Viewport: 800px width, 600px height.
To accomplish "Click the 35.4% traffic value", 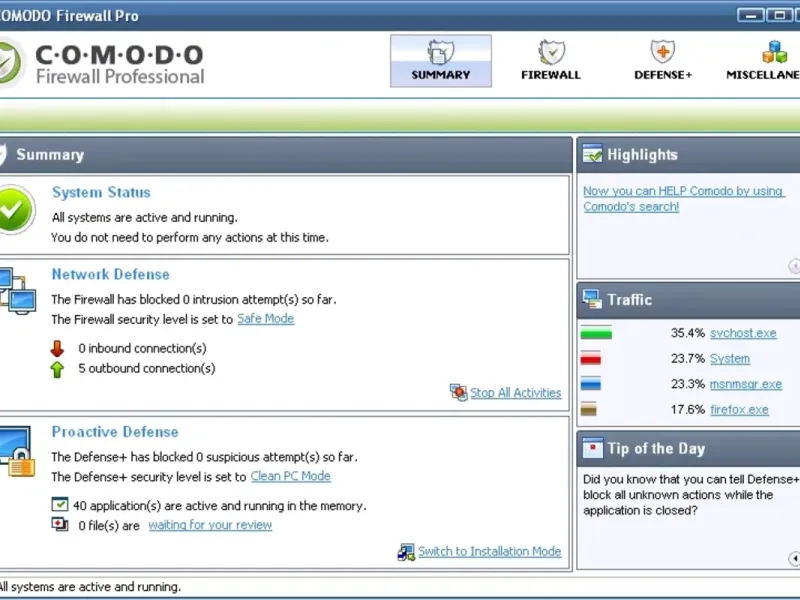I will (688, 333).
